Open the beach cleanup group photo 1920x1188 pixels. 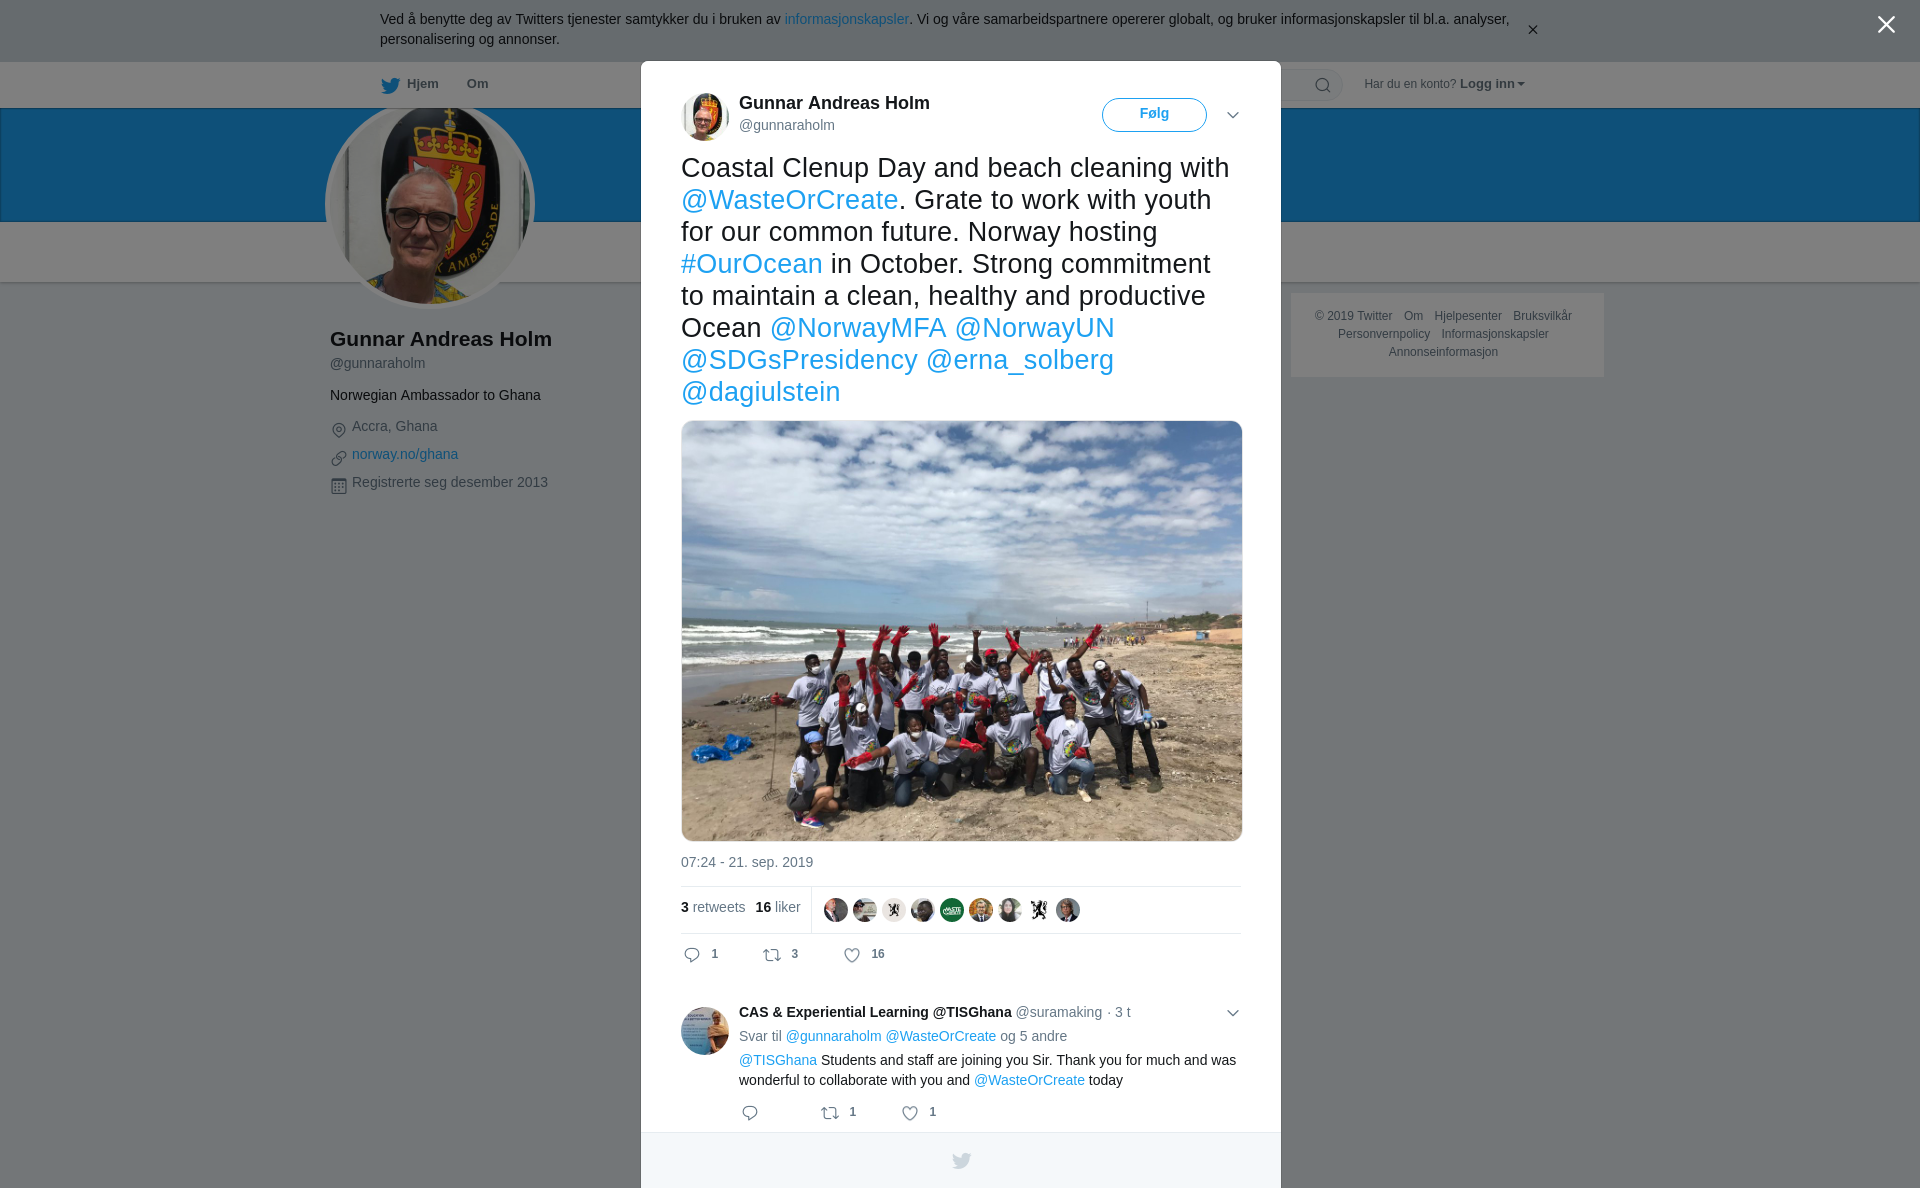click(x=961, y=631)
